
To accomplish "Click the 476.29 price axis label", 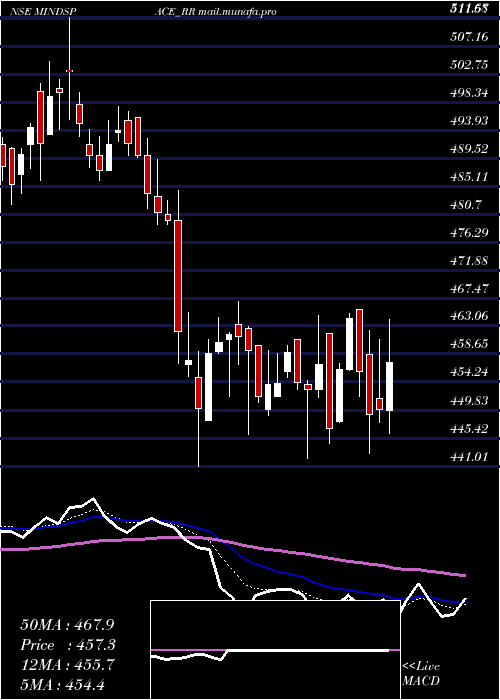I will point(469,233).
